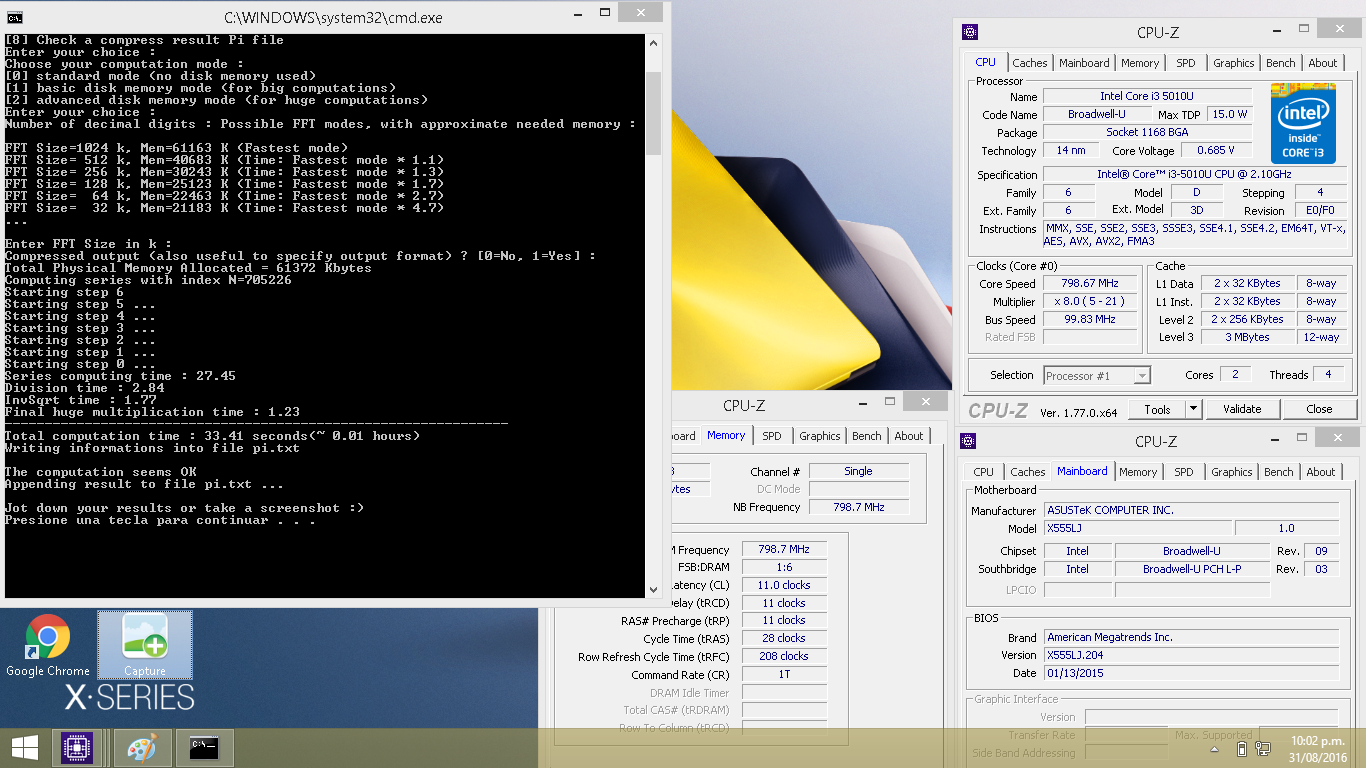Open the cmd.exe taskbar icon

click(204, 748)
